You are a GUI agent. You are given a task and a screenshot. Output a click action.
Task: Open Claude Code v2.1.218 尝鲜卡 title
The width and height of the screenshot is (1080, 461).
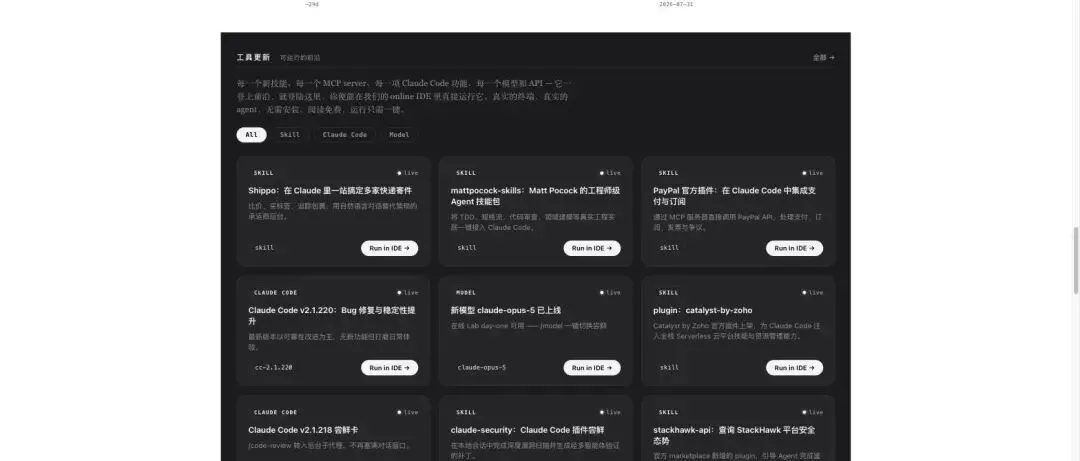(x=303, y=430)
